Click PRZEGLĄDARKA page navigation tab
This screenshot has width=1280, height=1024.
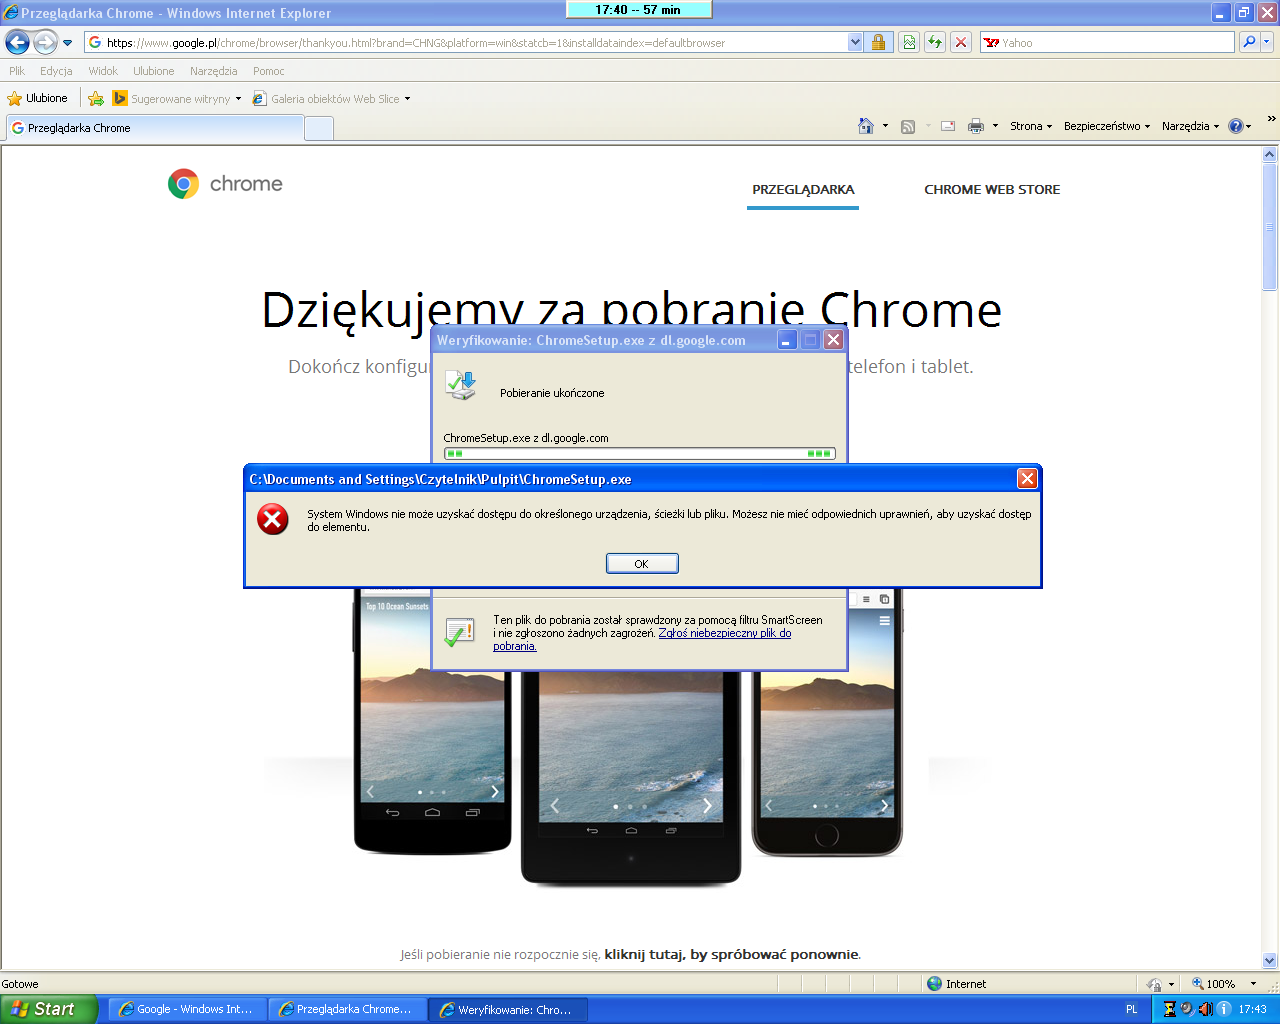(803, 189)
